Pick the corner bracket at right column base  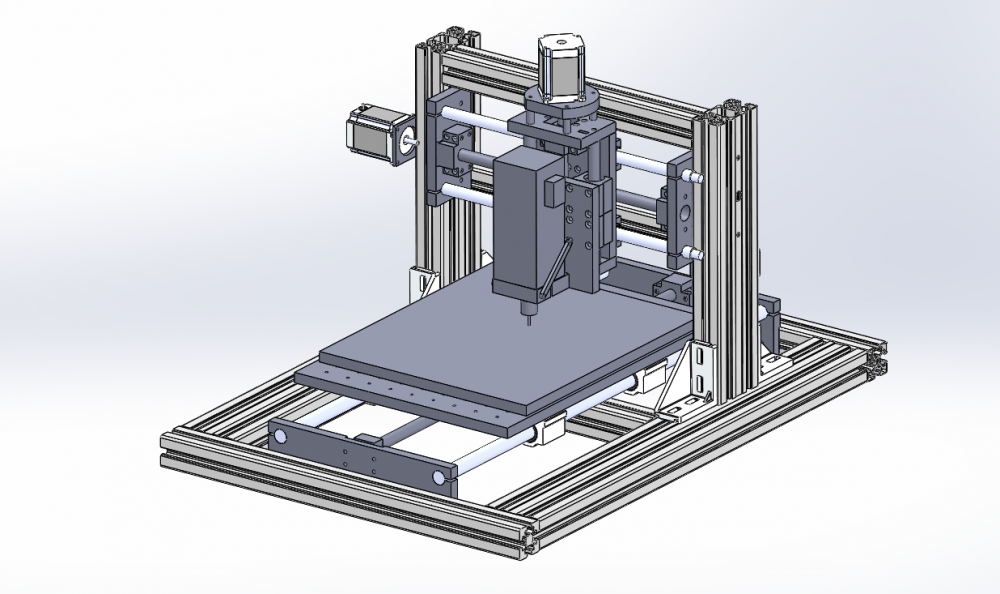(x=688, y=381)
